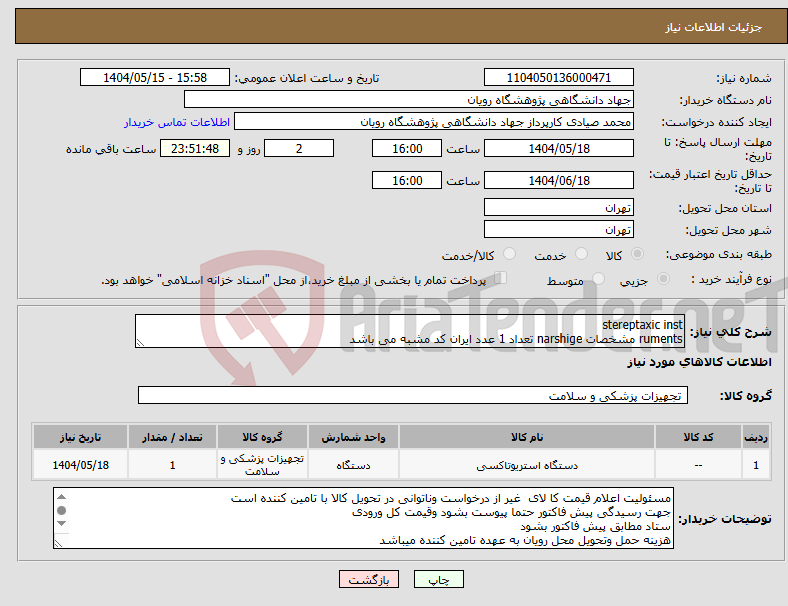Click the request creator field محمد صیادی
Screen dimensions: 788x606
click(x=434, y=122)
